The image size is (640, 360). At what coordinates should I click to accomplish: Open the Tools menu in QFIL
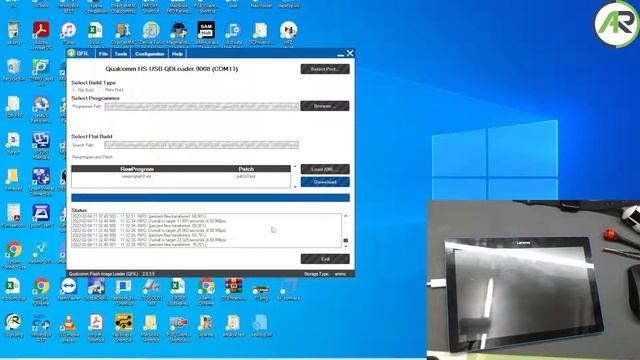pyautogui.click(x=120, y=53)
